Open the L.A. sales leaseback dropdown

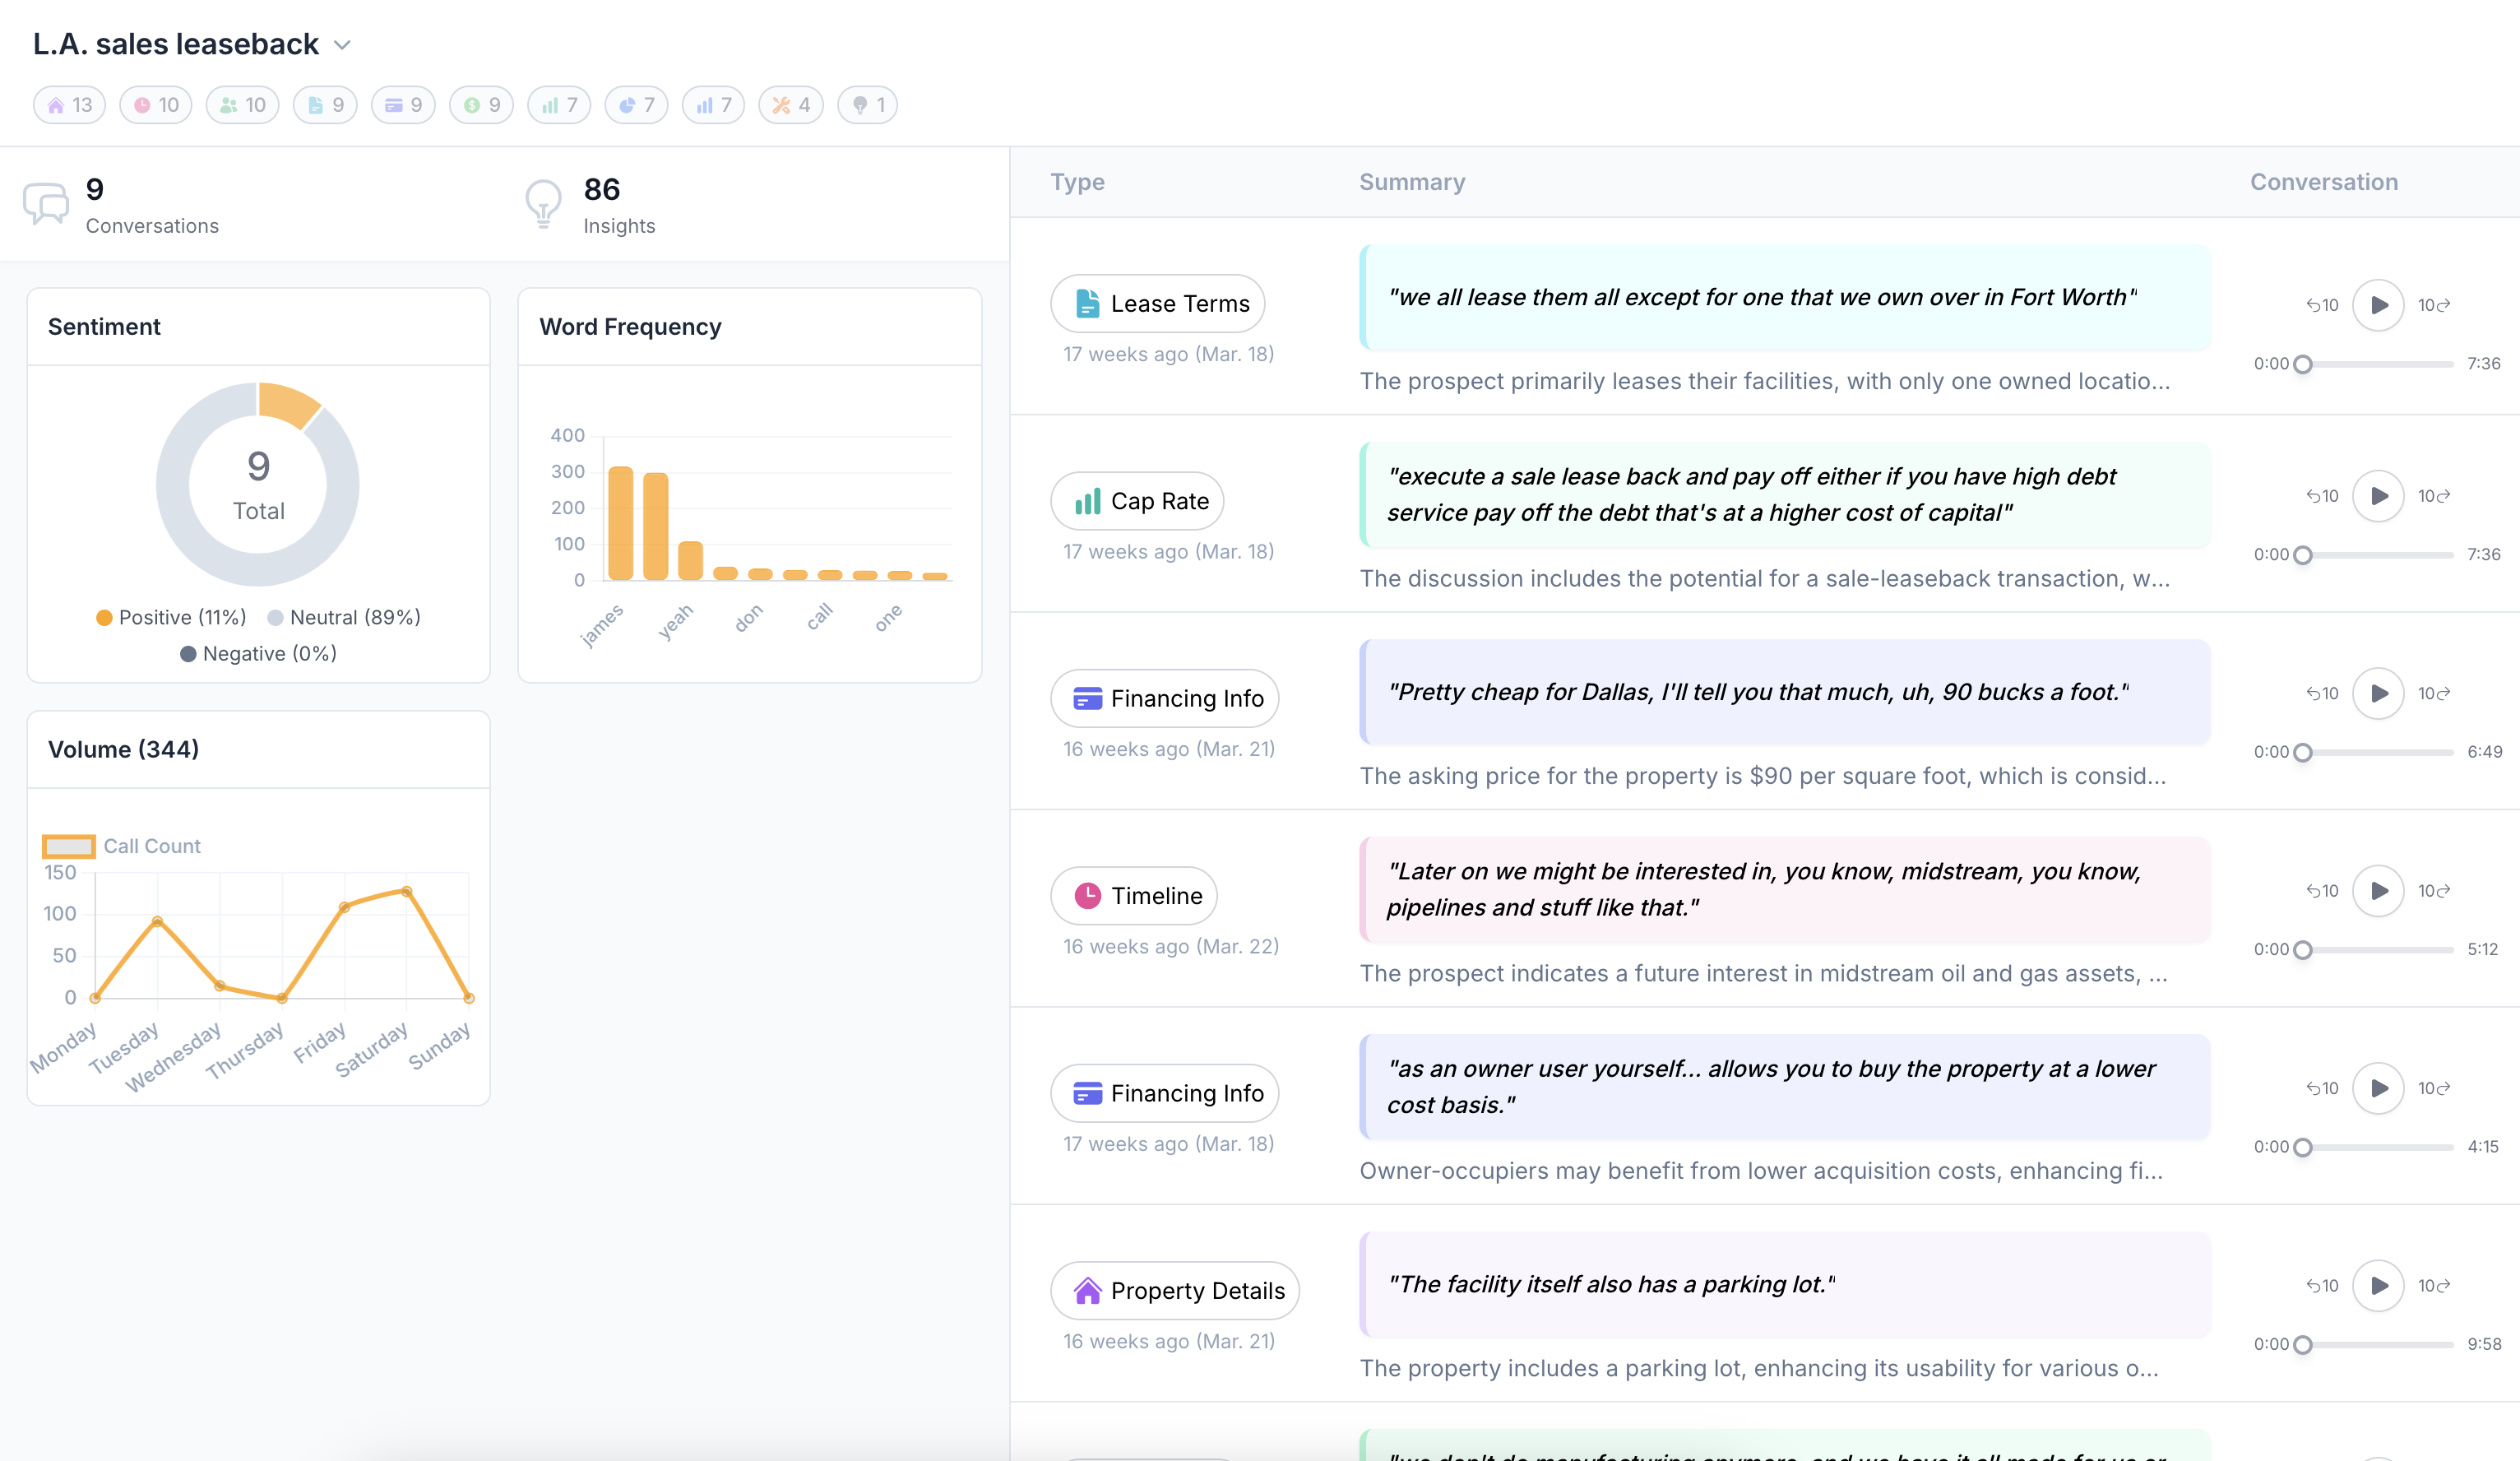point(342,45)
